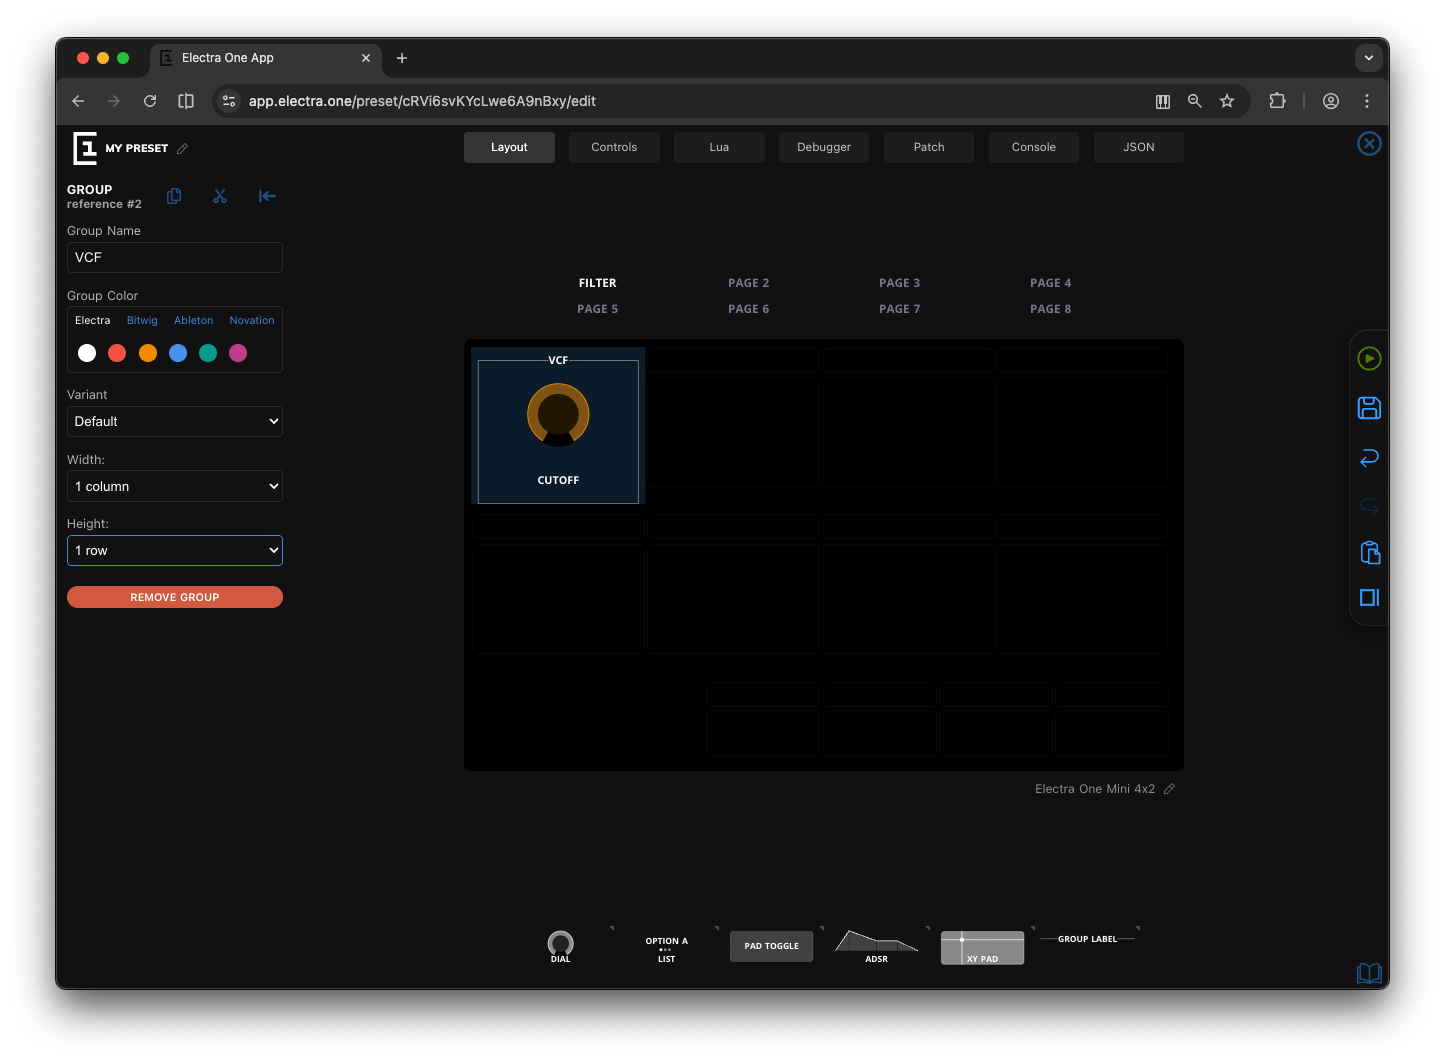Cut the group with scissors icon
Viewport: 1445px width, 1063px height.
[220, 196]
